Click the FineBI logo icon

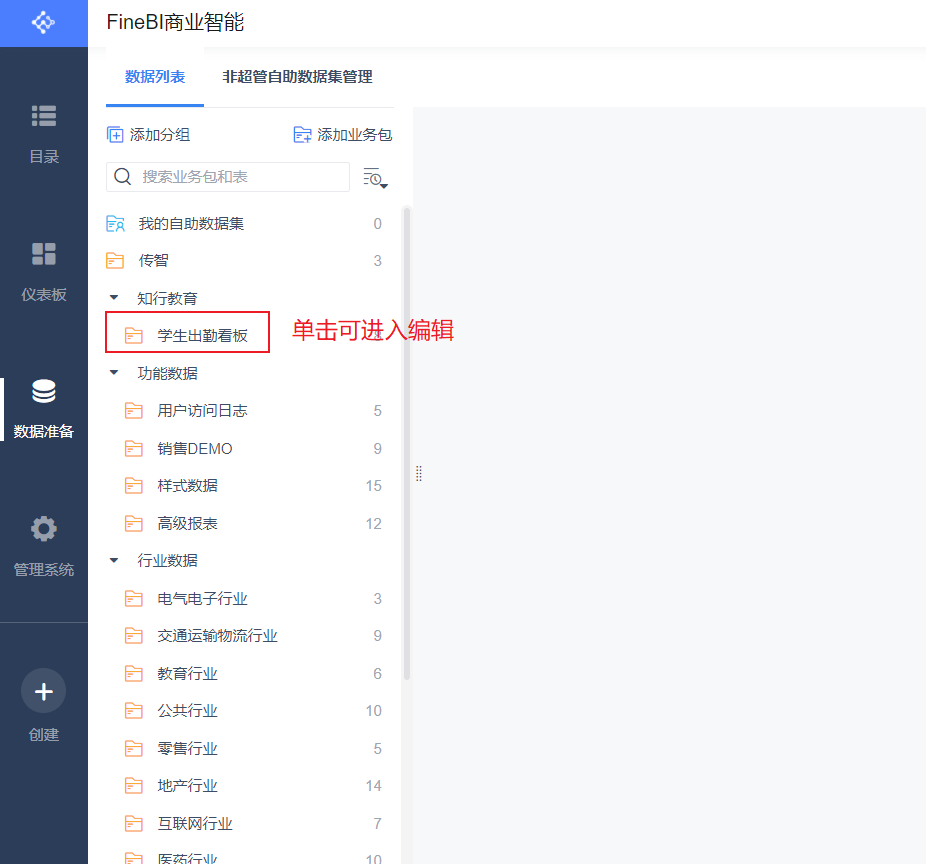point(43,23)
